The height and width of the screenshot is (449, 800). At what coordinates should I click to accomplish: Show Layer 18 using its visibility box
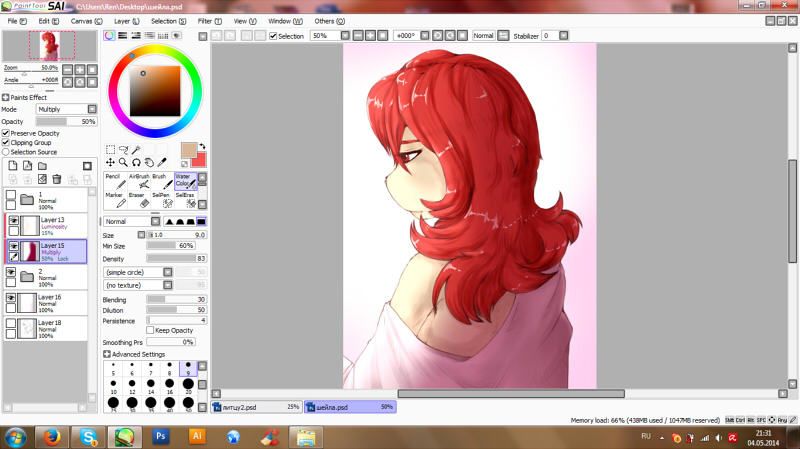coord(11,323)
